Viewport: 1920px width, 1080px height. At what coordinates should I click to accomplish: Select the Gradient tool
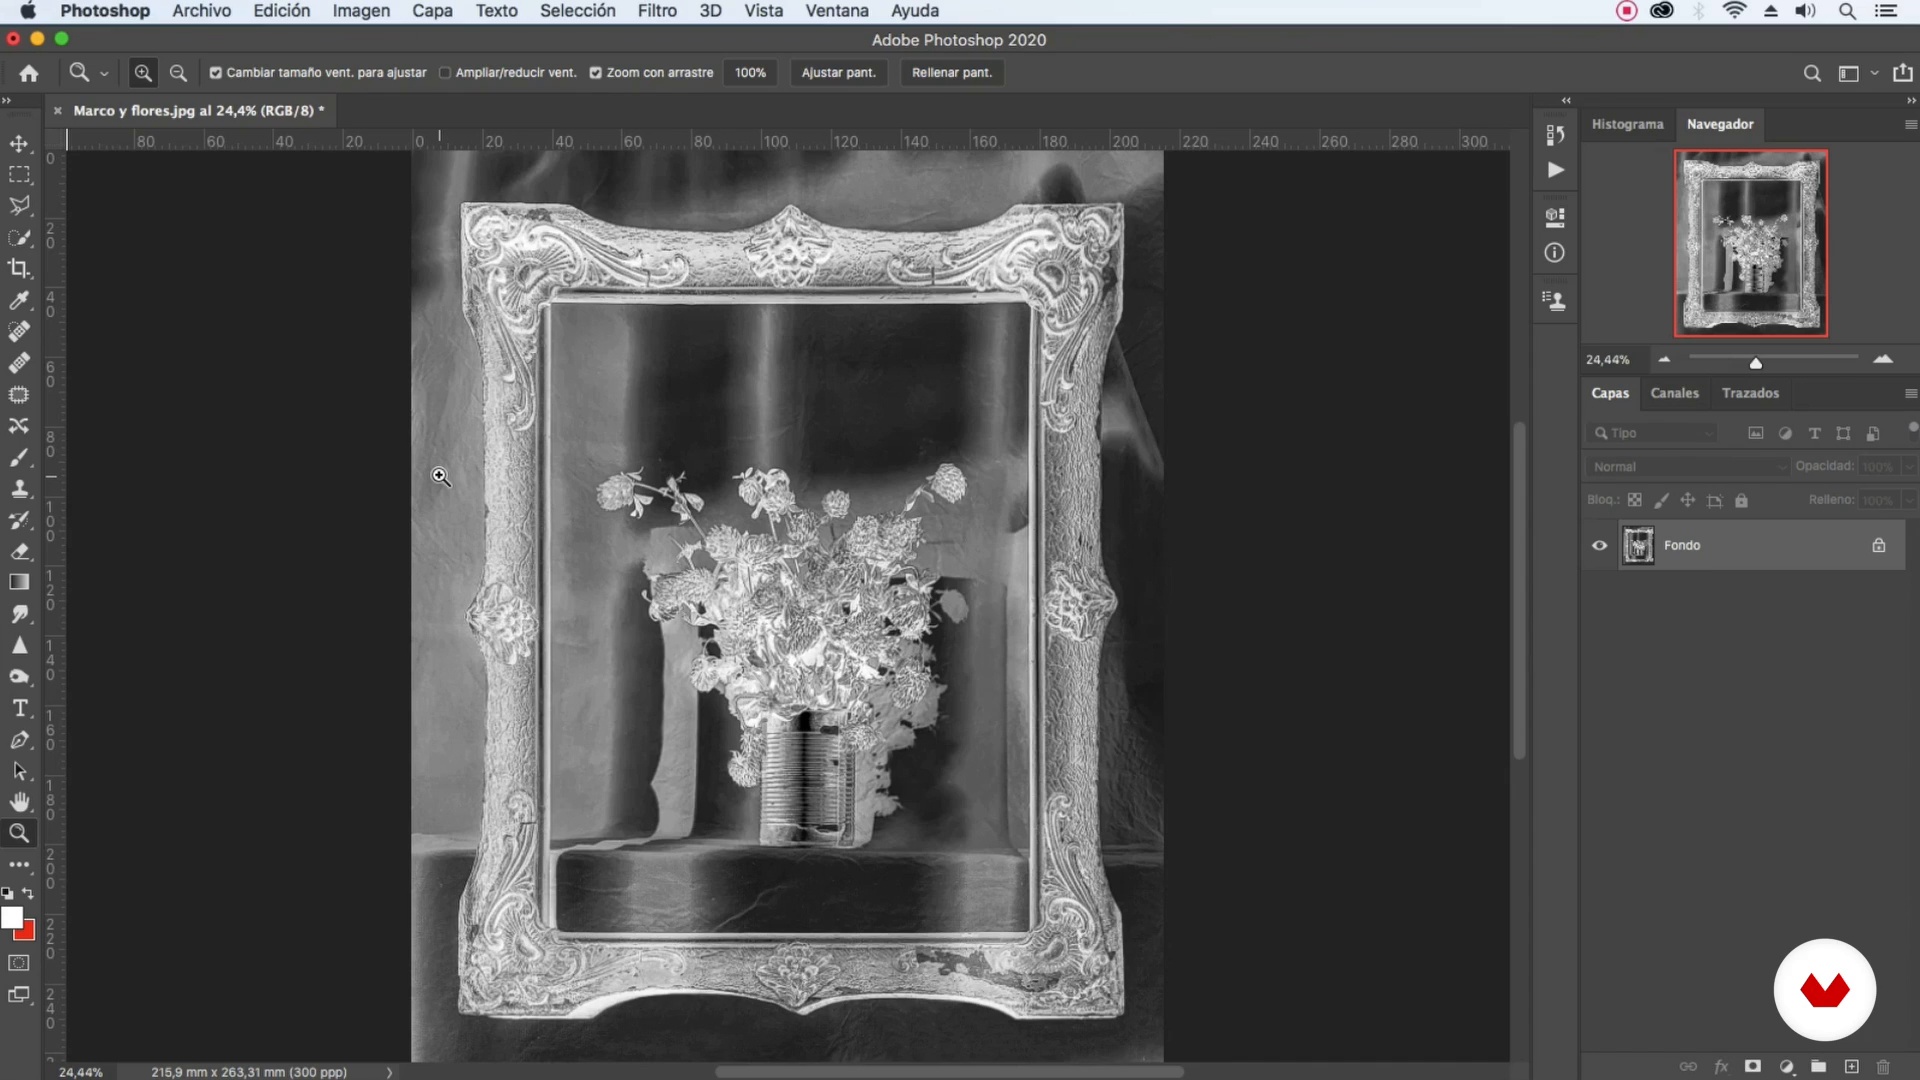click(x=19, y=582)
